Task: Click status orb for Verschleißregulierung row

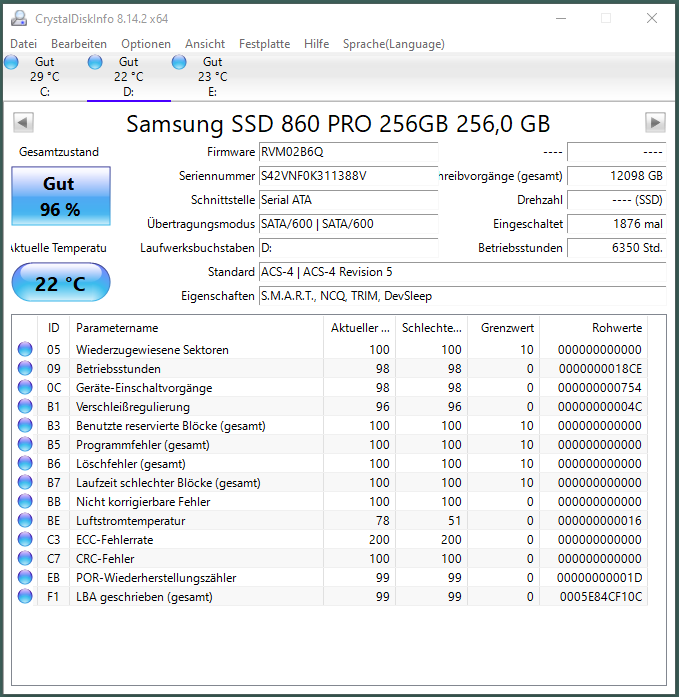Action: point(25,406)
